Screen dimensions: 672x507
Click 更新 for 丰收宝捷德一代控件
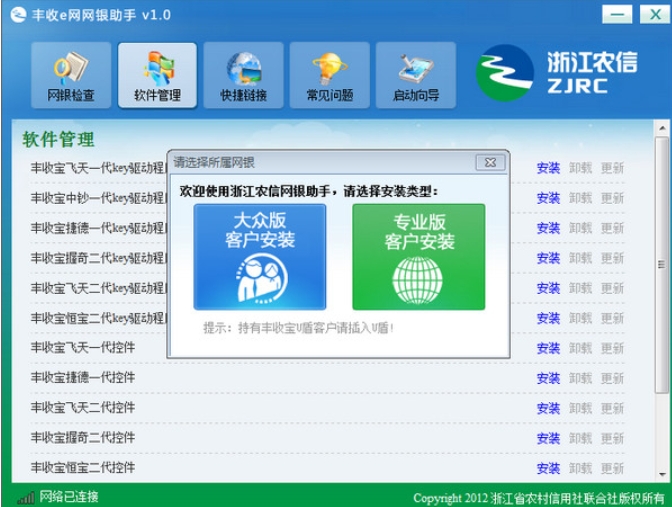pos(612,378)
